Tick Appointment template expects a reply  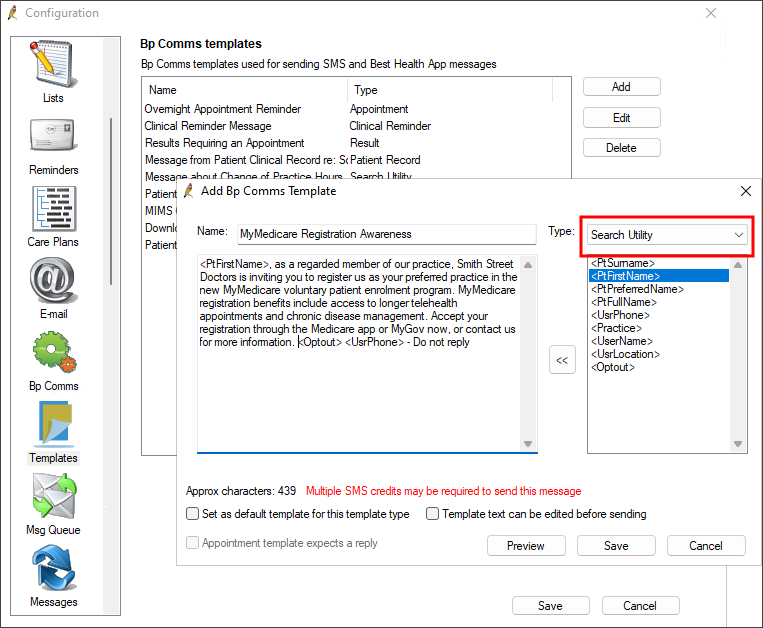pyautogui.click(x=193, y=542)
